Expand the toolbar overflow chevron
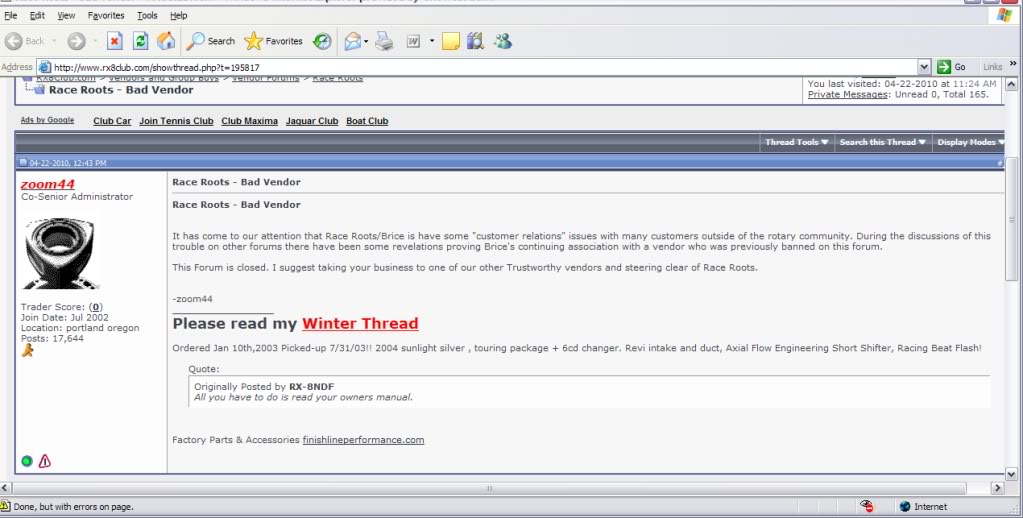 pos(1013,64)
